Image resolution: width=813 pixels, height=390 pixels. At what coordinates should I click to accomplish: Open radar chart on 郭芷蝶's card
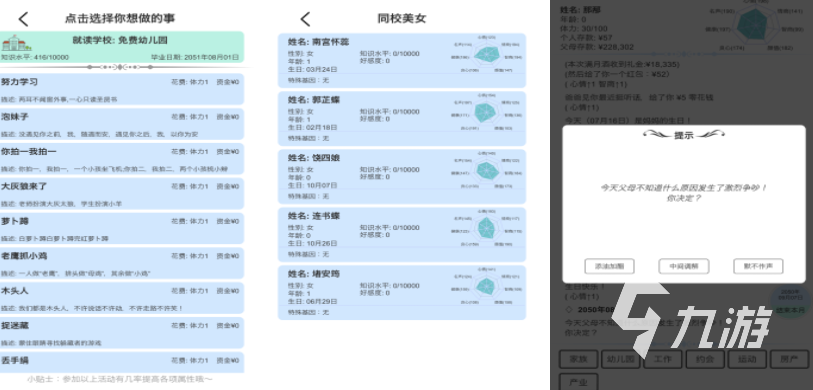485,112
